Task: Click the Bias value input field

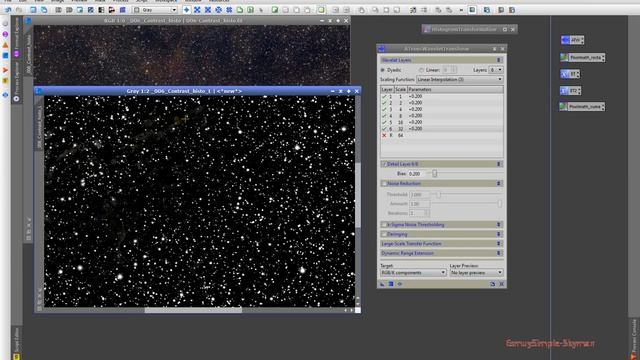Action: click(x=418, y=174)
